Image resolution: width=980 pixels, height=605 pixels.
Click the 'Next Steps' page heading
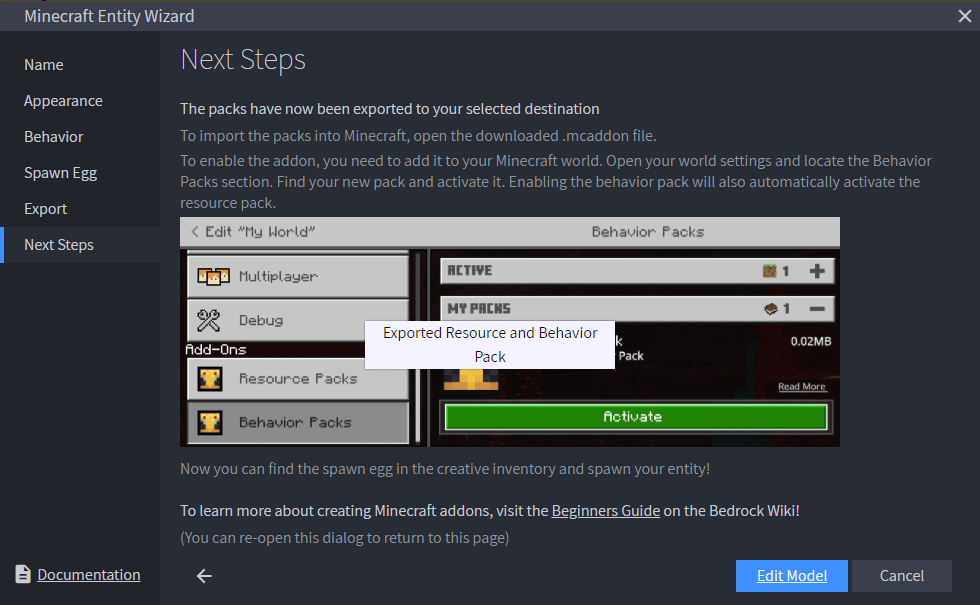click(x=243, y=60)
